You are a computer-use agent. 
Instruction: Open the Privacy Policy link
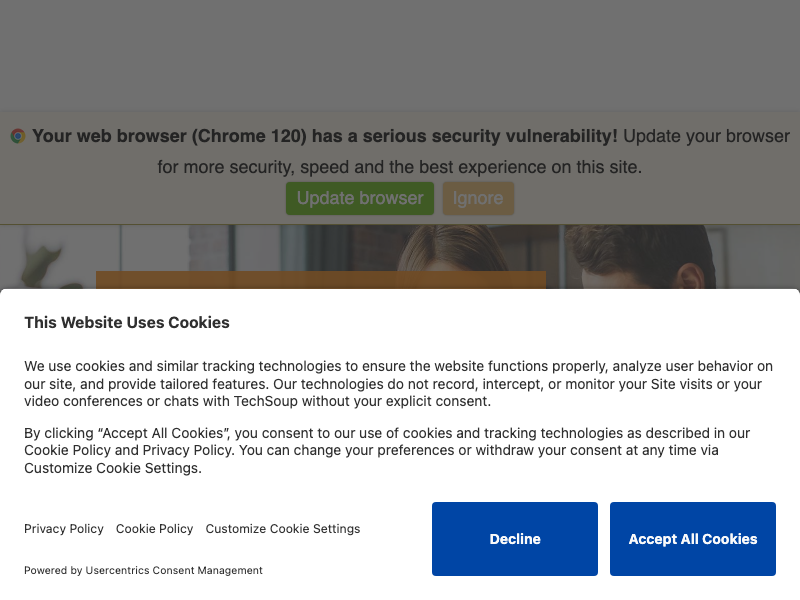[64, 529]
